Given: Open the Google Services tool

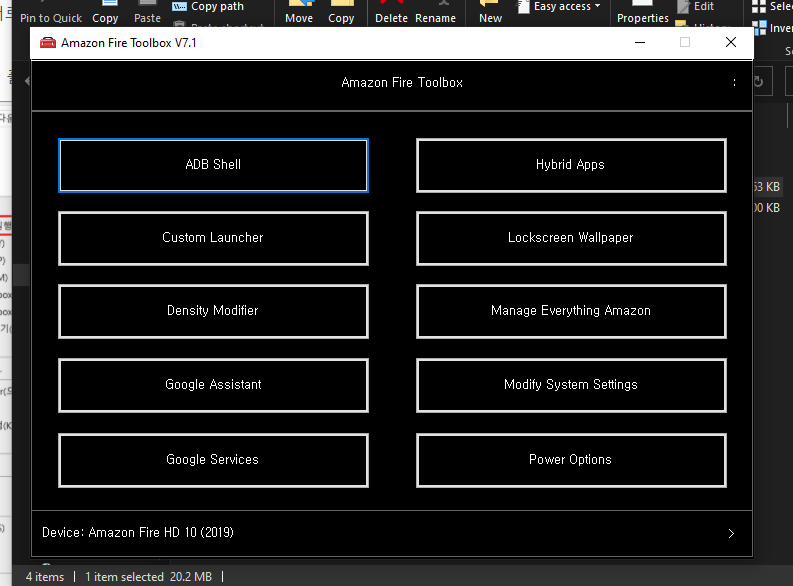Looking at the screenshot, I should pos(213,460).
